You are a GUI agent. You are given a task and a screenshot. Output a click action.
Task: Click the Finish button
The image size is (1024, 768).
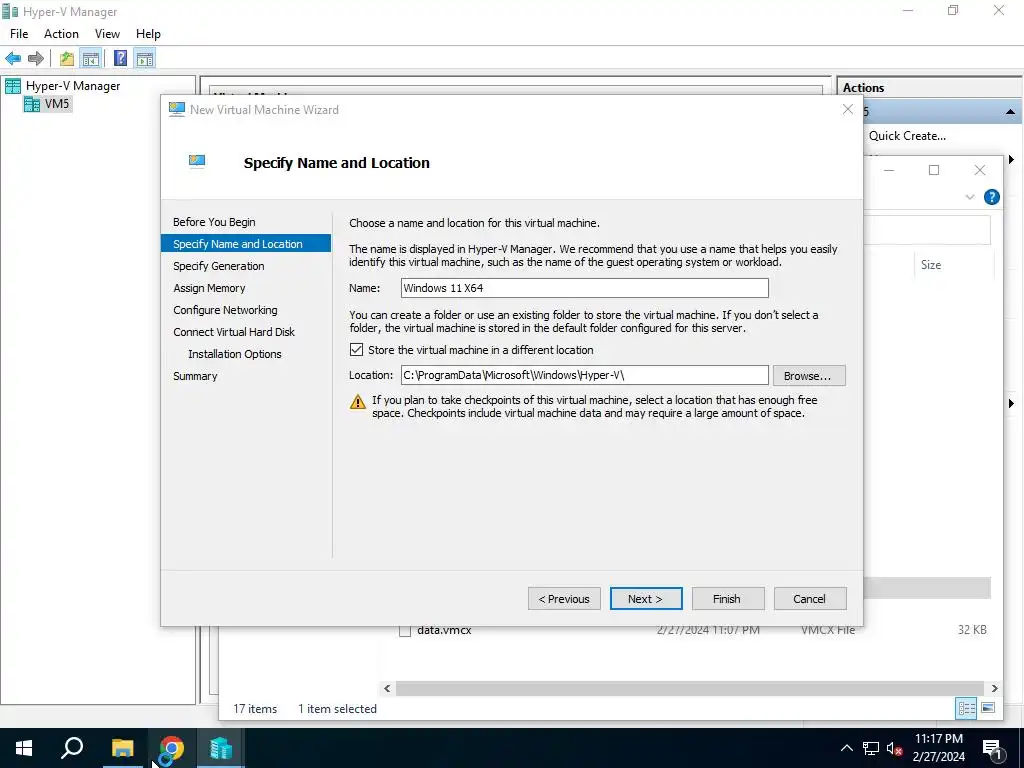(728, 599)
